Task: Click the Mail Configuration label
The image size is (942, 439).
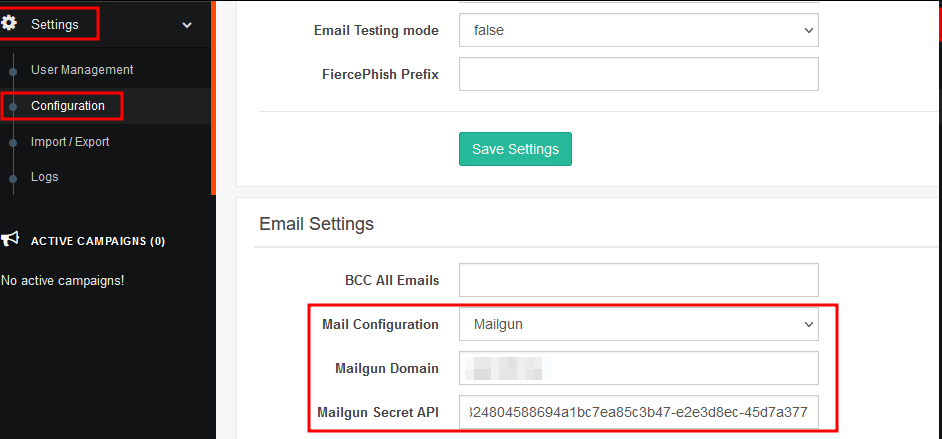Action: coord(380,325)
